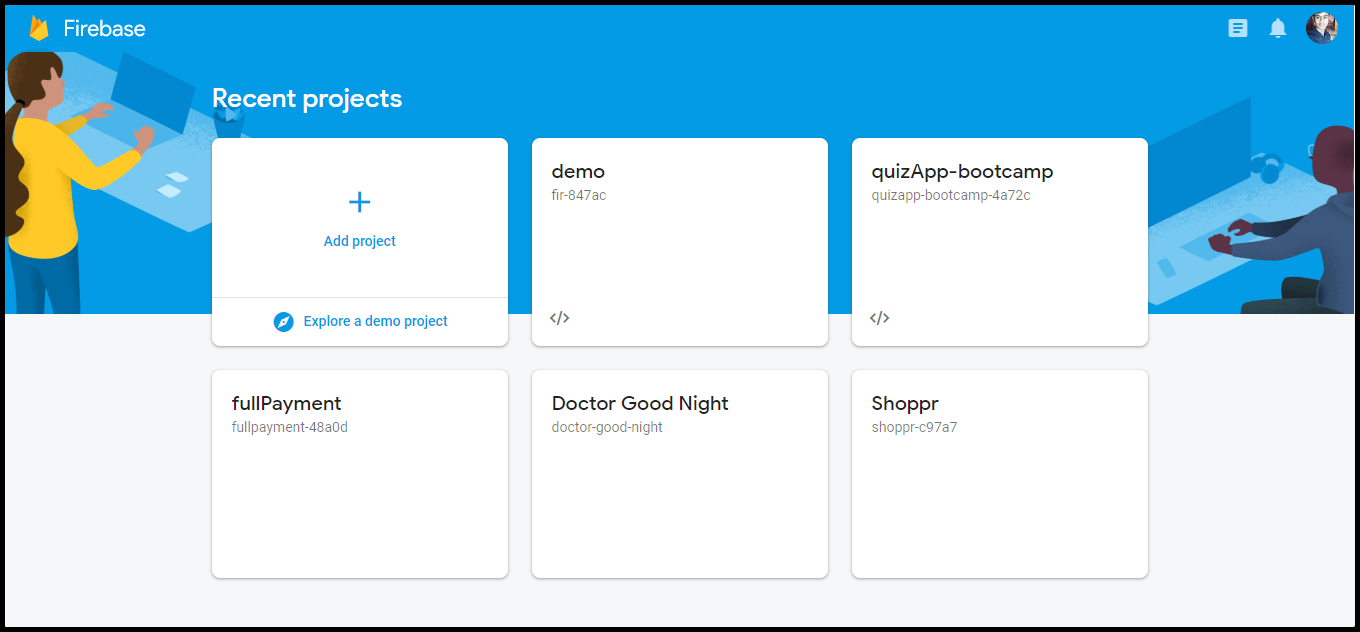Click project ID doctor-good-night
Viewport: 1360px width, 632px height.
click(607, 428)
